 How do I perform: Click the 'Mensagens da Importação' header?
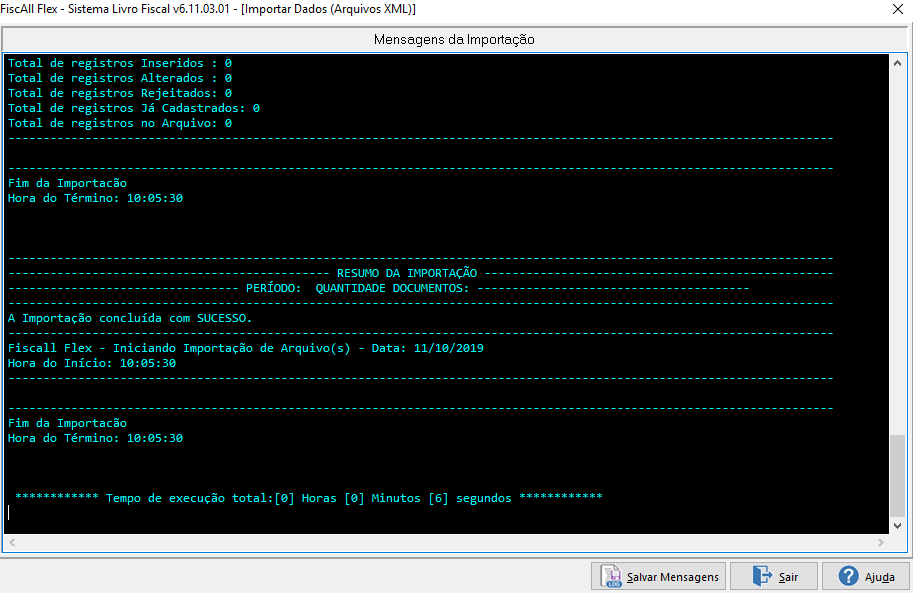454,40
